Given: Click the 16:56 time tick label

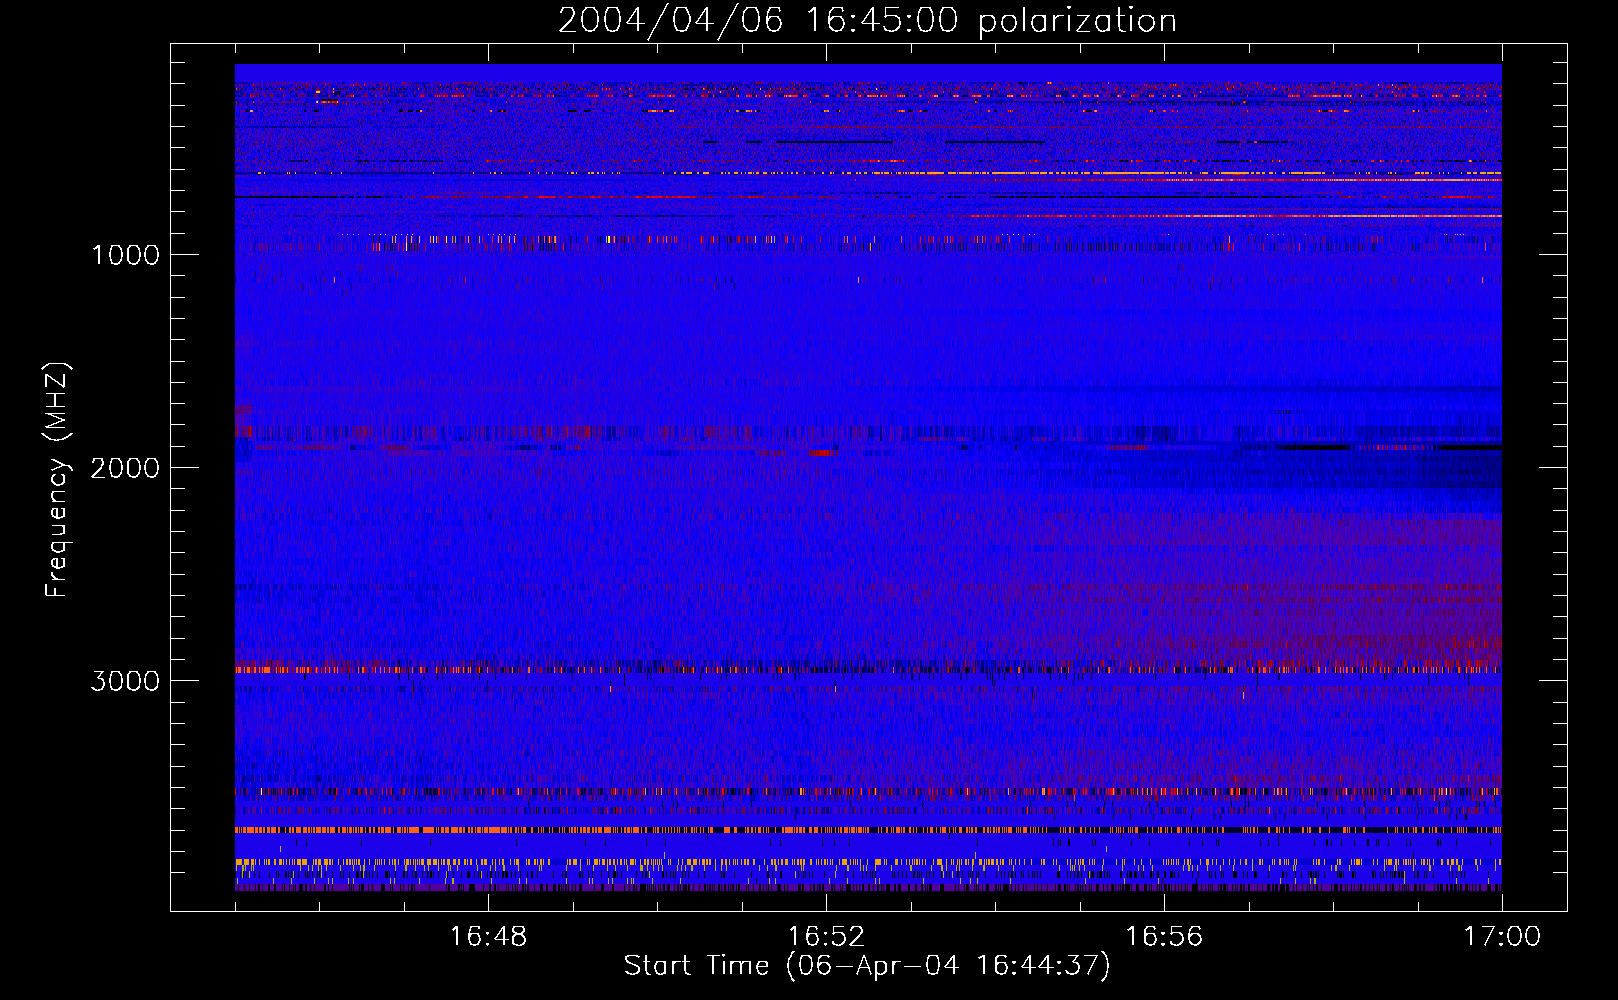Looking at the screenshot, I should 1164,937.
